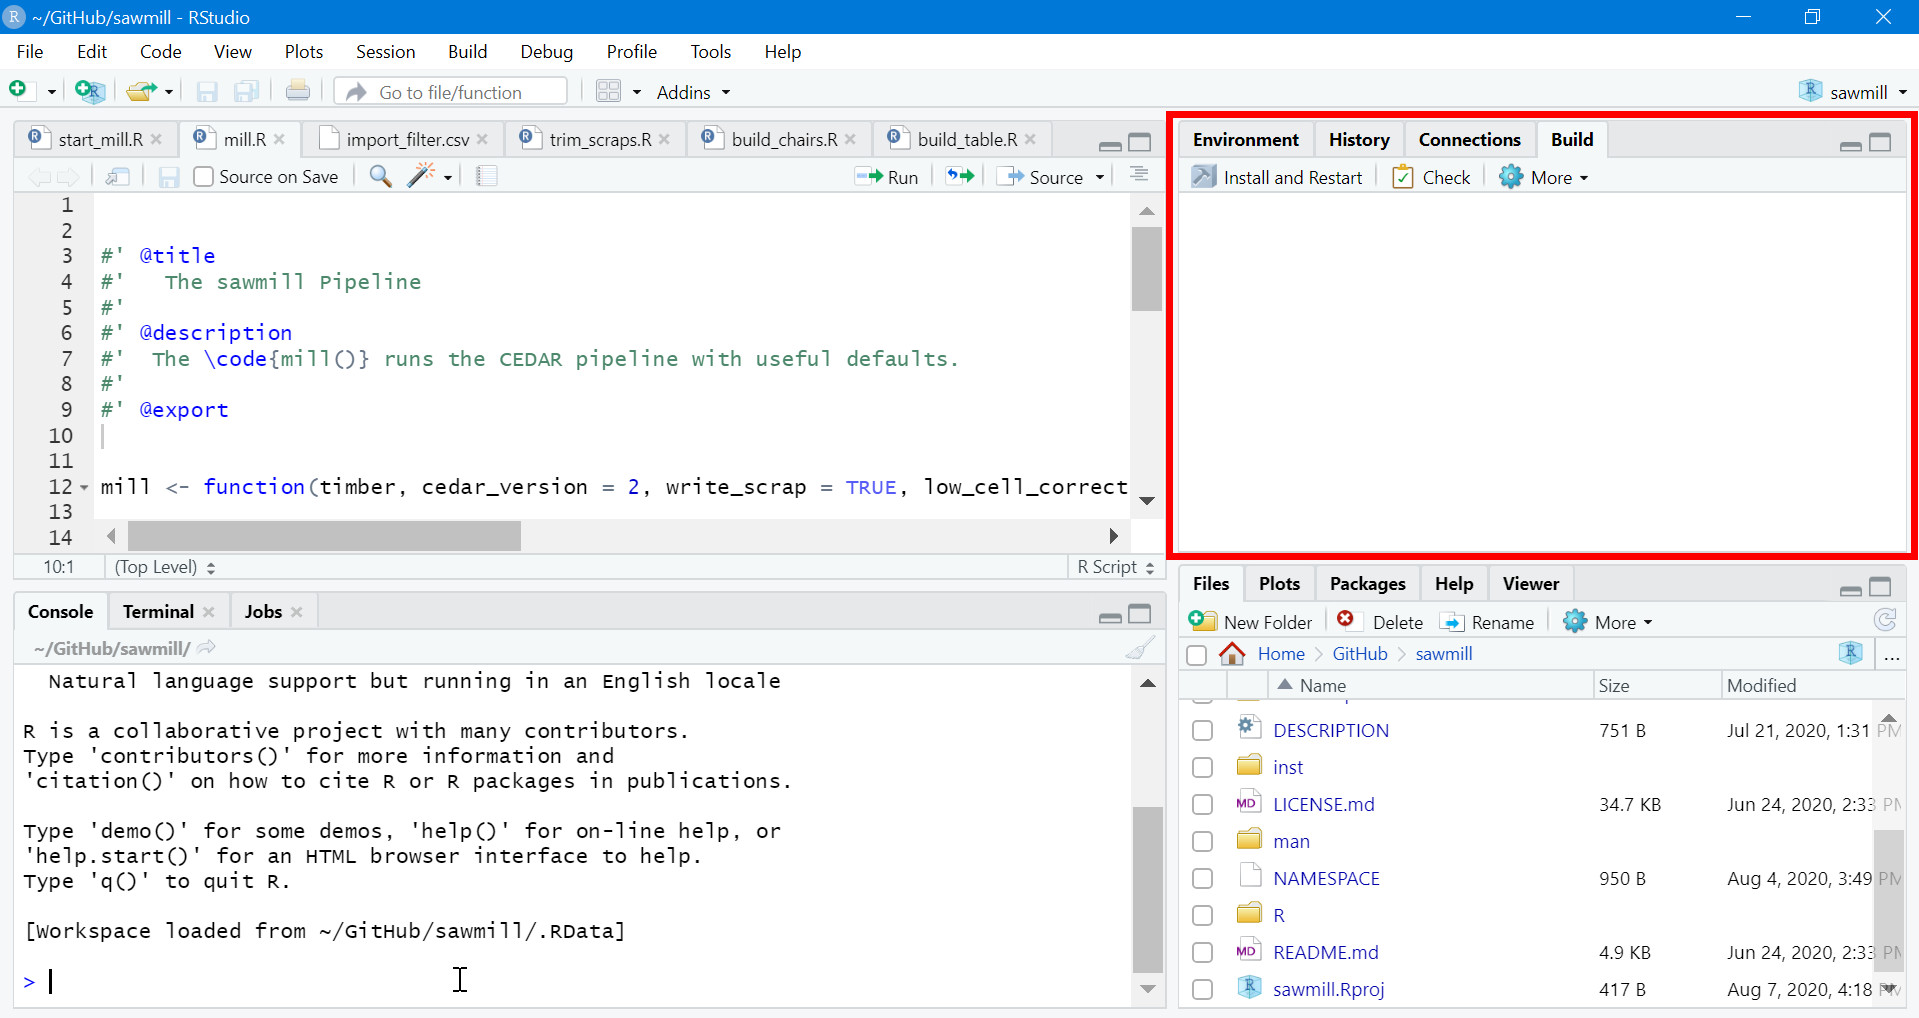Click the Rename button in Files
This screenshot has height=1018, width=1919.
tap(1487, 622)
